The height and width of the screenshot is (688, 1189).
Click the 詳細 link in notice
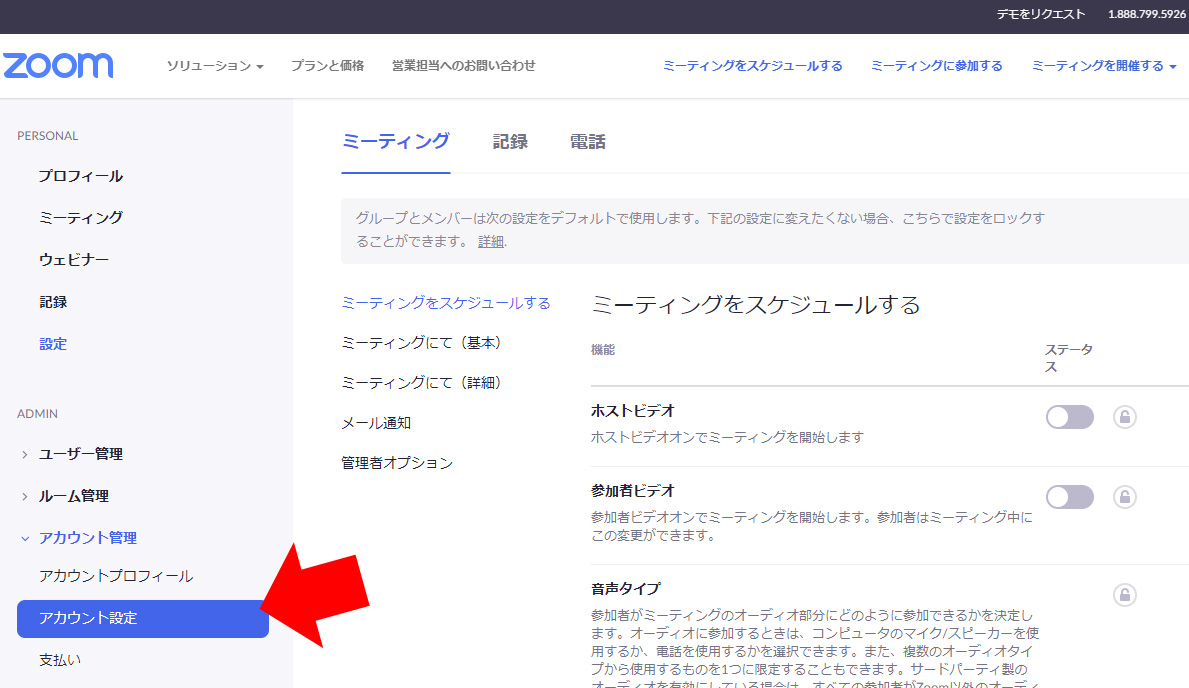pyautogui.click(x=491, y=242)
